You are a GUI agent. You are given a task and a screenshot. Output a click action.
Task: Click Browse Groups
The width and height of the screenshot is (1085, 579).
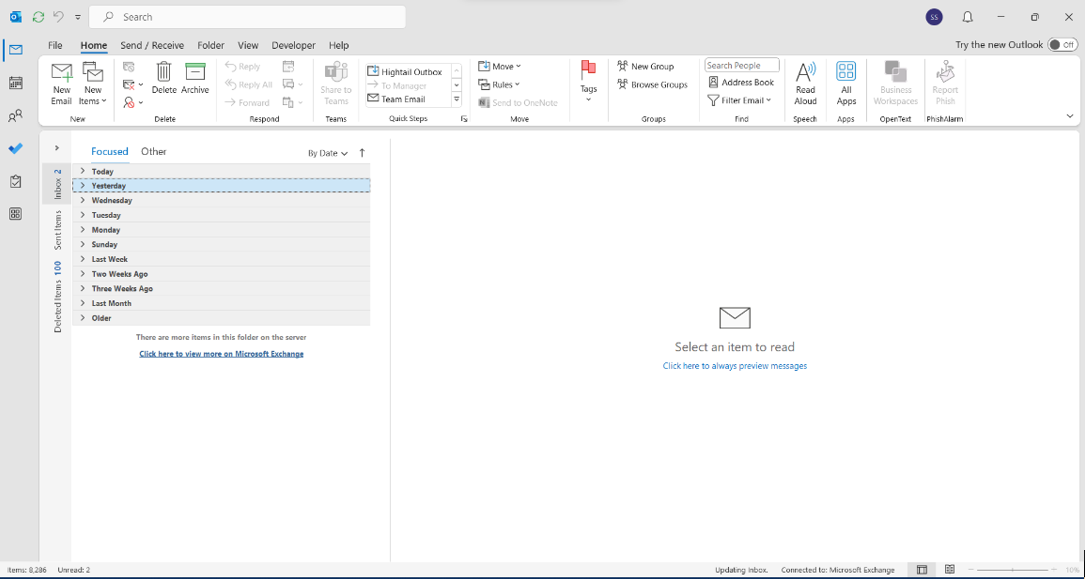click(652, 84)
